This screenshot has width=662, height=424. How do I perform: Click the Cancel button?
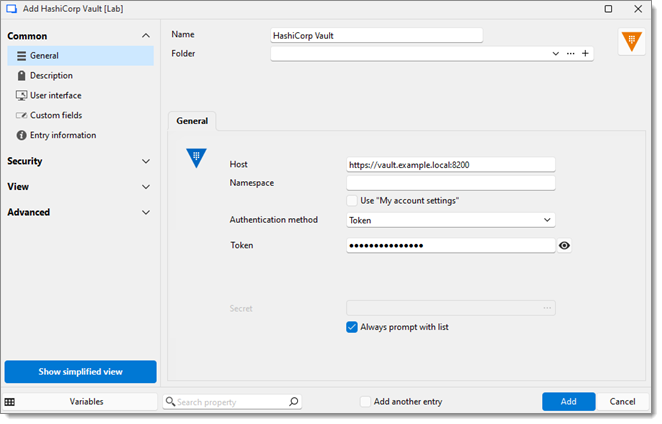[x=622, y=402]
